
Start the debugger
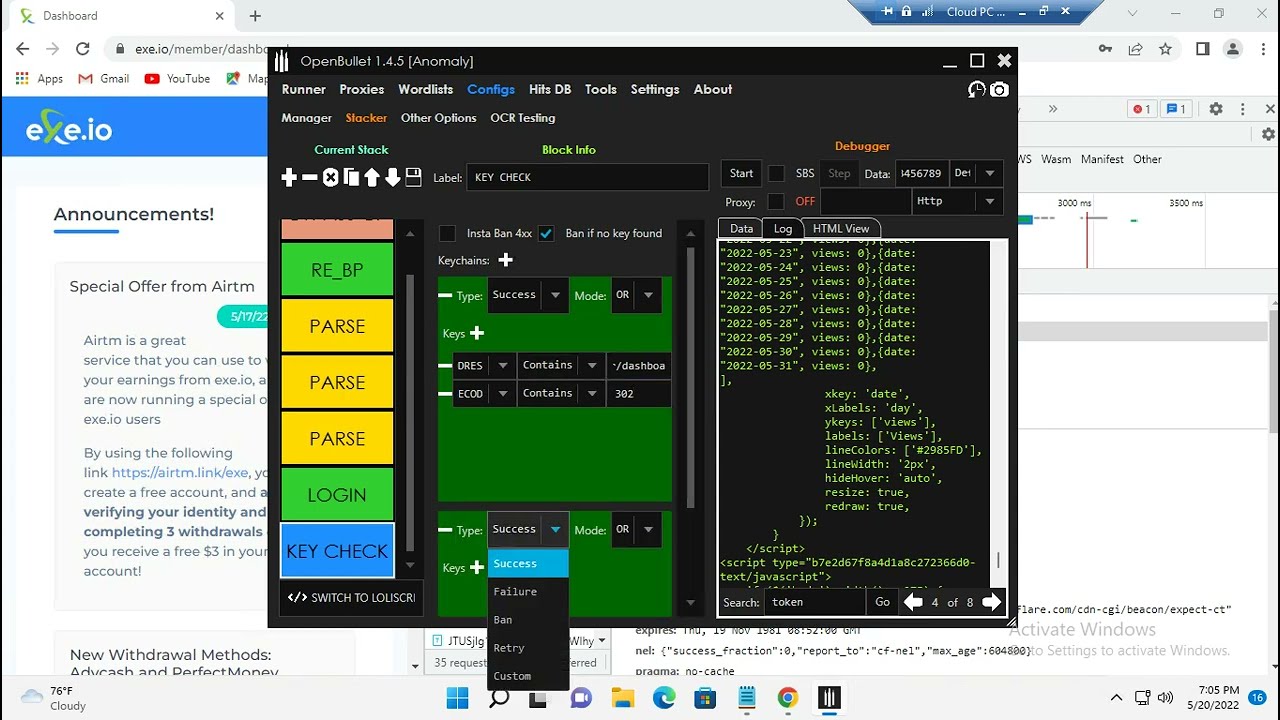pos(741,173)
